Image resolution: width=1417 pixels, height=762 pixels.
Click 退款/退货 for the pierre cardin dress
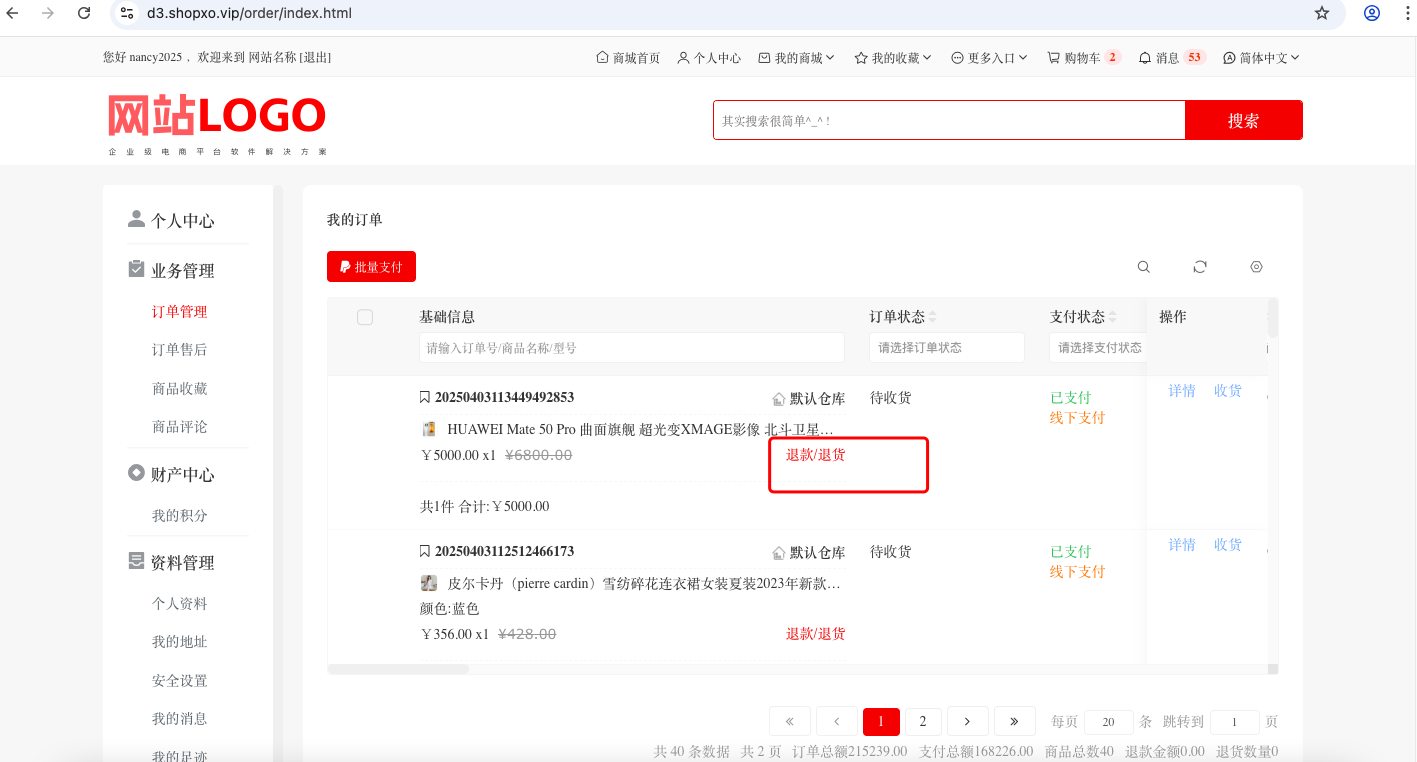[816, 634]
